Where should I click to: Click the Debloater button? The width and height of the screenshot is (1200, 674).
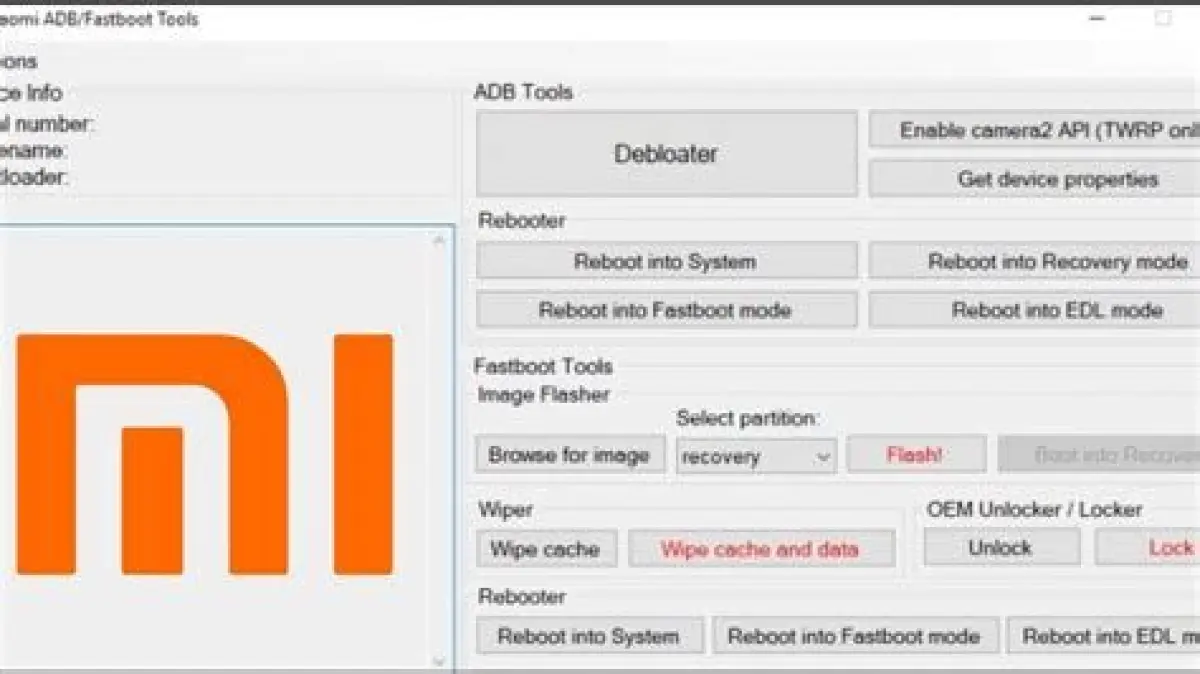pyautogui.click(x=666, y=154)
